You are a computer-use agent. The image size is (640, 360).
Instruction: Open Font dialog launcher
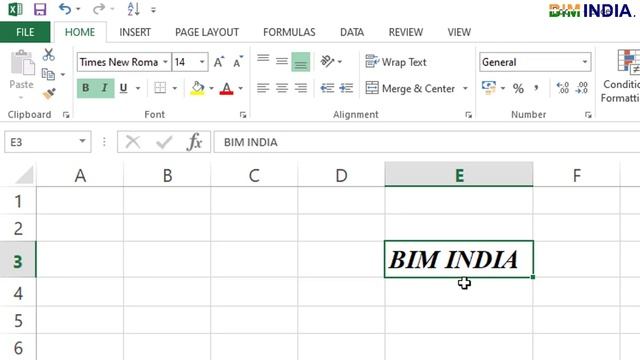click(243, 115)
